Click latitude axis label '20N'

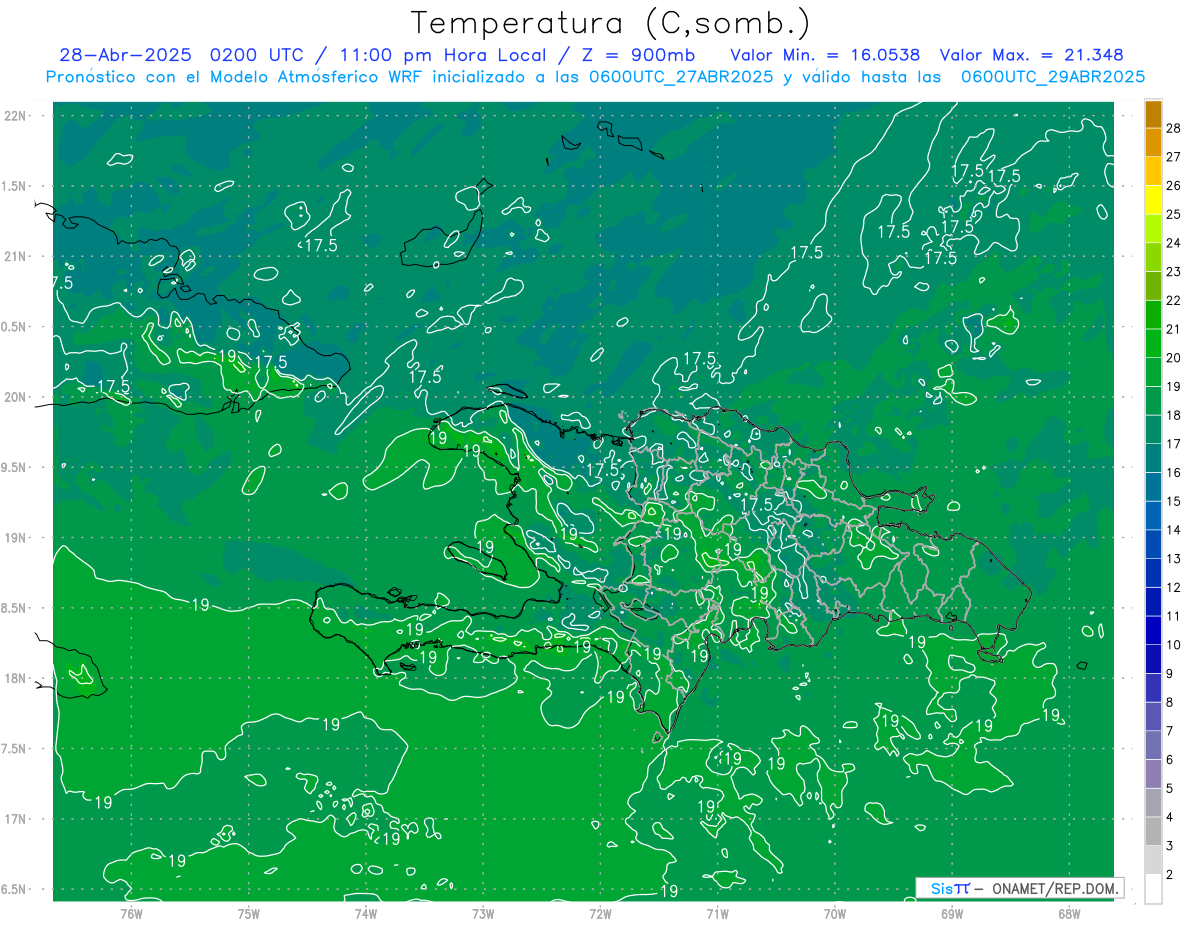tap(15, 397)
